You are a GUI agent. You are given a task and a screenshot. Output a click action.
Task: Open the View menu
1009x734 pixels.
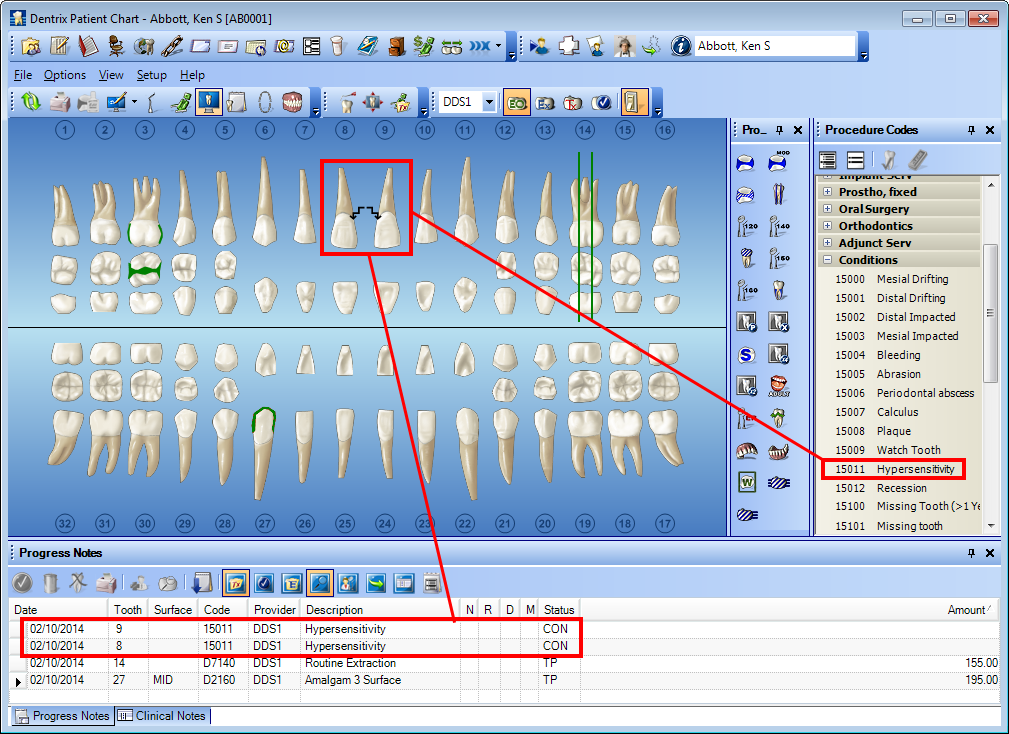(x=111, y=75)
